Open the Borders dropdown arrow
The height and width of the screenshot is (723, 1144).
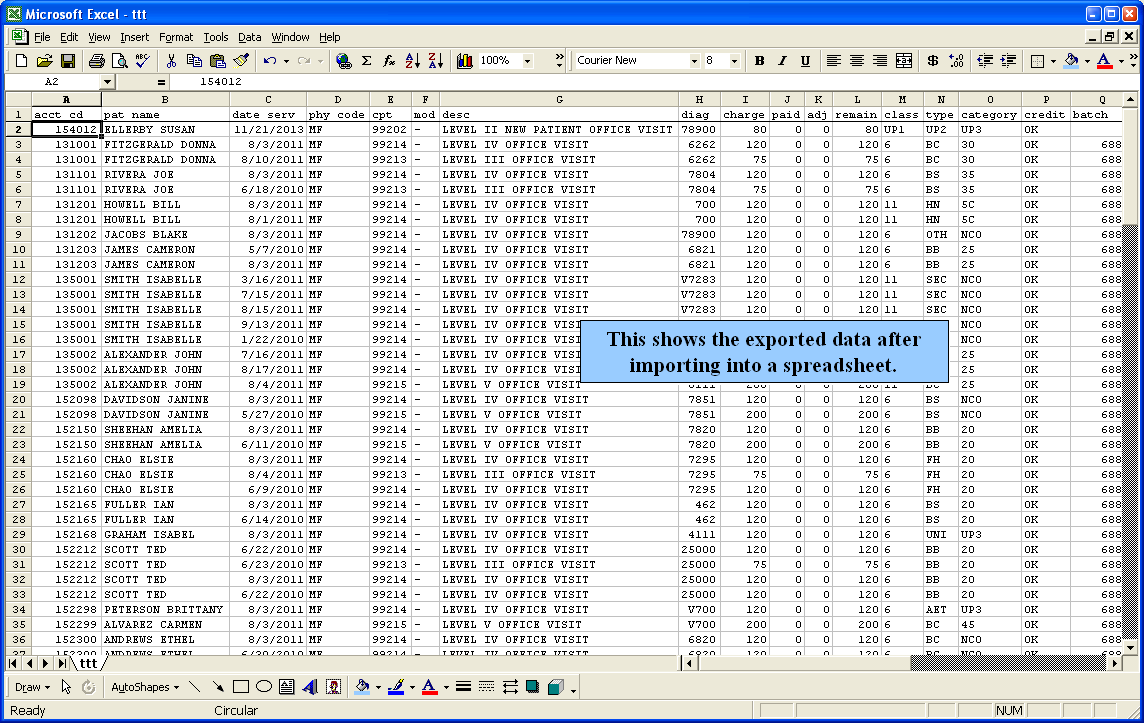[1053, 61]
